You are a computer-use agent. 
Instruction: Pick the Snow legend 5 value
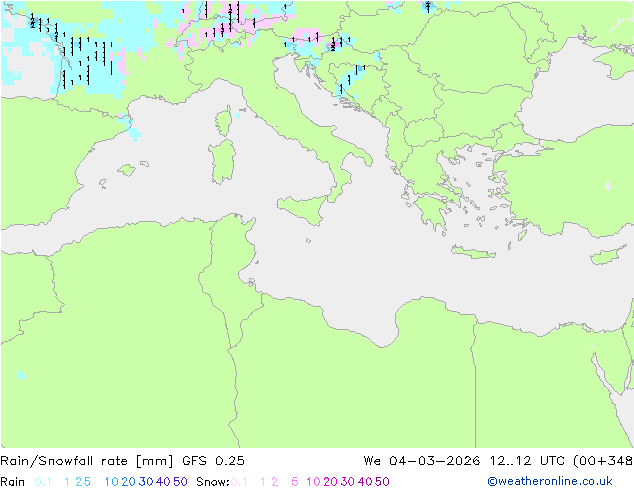click(294, 482)
